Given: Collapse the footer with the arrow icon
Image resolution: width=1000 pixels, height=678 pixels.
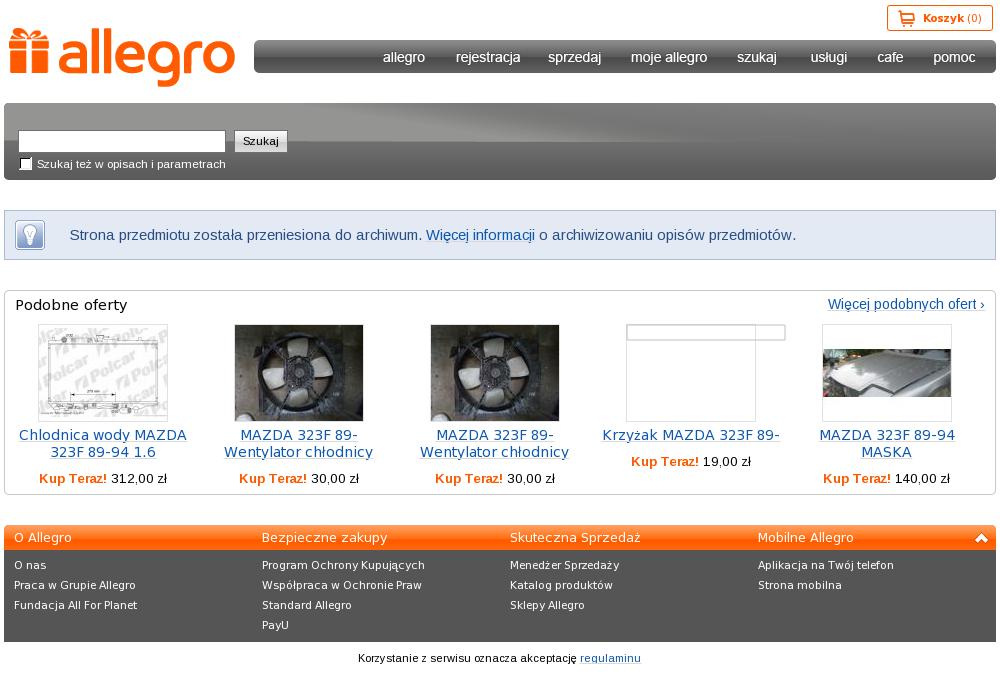Looking at the screenshot, I should point(981,538).
